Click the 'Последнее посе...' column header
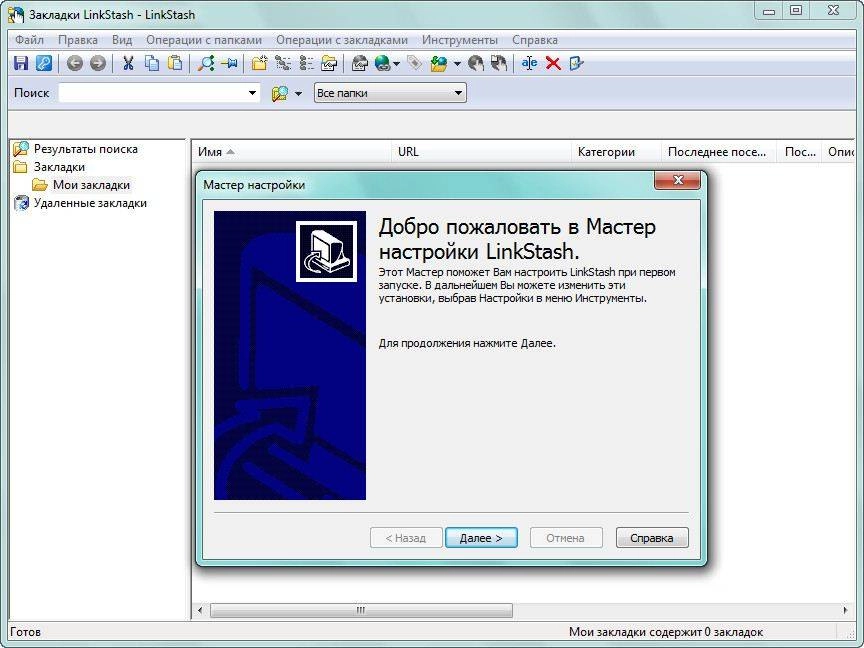 [719, 152]
